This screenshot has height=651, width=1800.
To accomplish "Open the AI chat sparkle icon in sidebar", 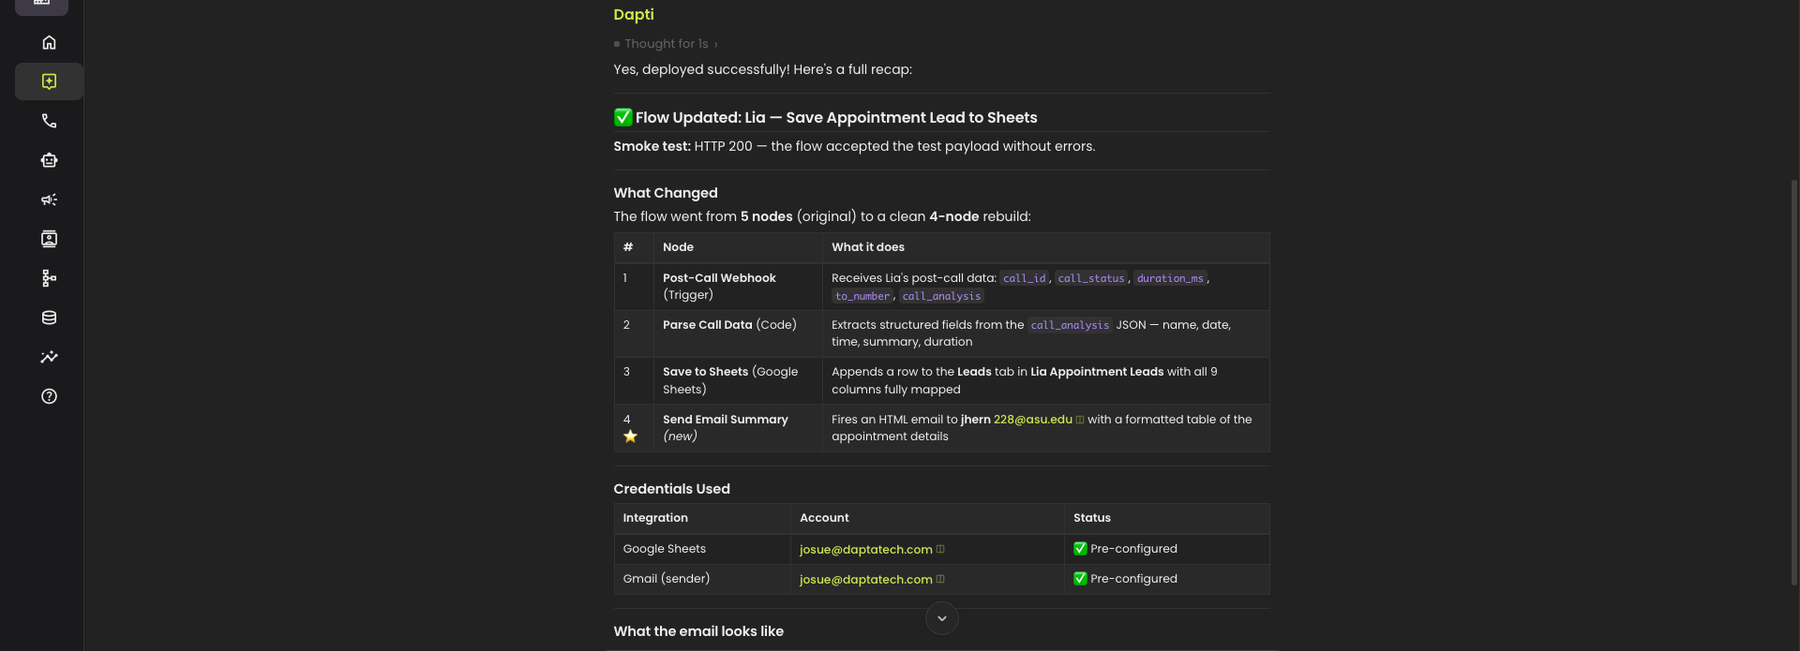I will [49, 81].
